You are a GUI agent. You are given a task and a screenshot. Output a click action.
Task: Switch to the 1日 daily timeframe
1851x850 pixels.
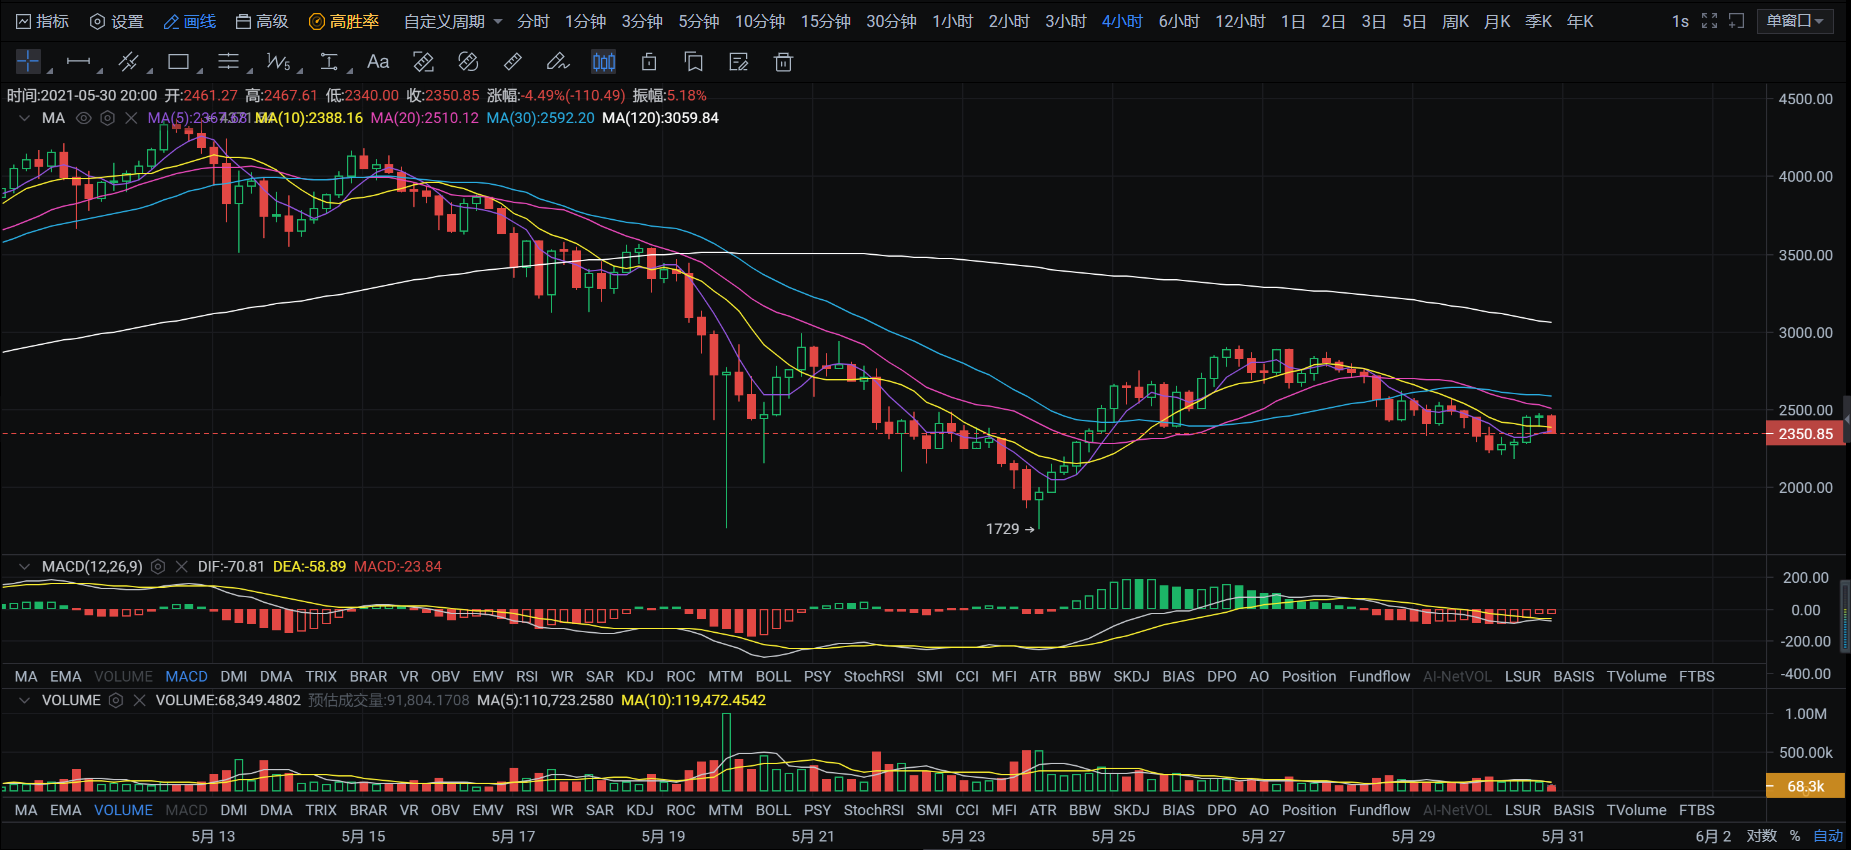1293,21
